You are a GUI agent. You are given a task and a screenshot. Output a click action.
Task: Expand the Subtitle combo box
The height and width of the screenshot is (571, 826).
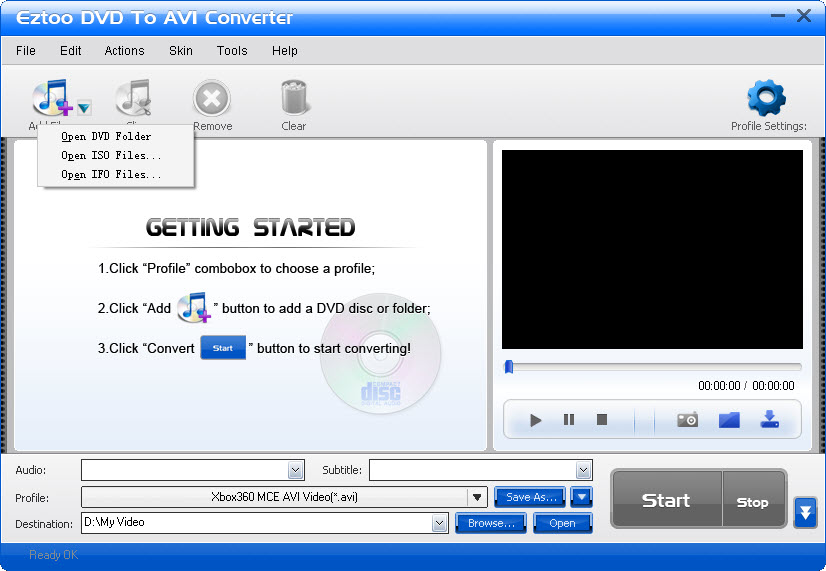[x=583, y=470]
